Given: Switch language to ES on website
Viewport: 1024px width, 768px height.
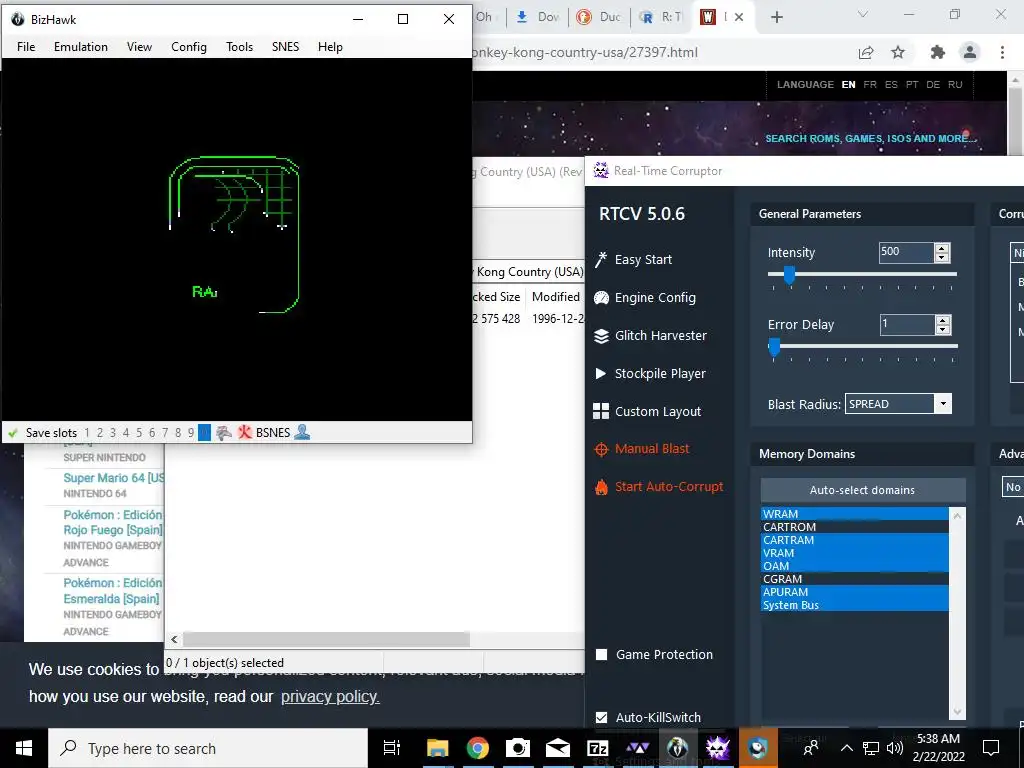Looking at the screenshot, I should (x=891, y=84).
